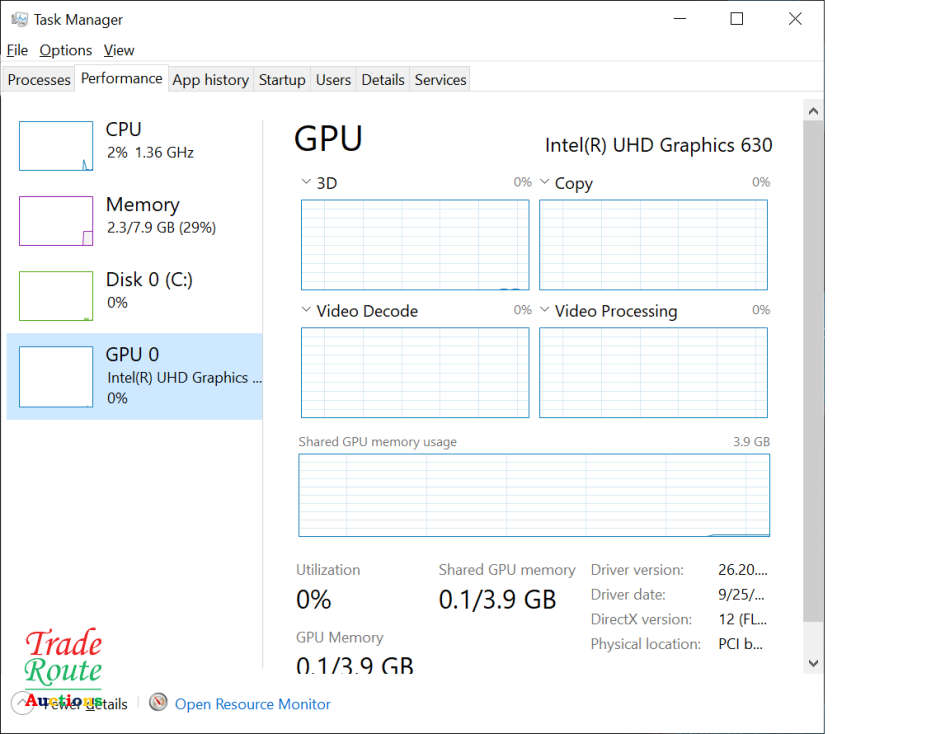Click the Open Resource Monitor link

click(252, 704)
